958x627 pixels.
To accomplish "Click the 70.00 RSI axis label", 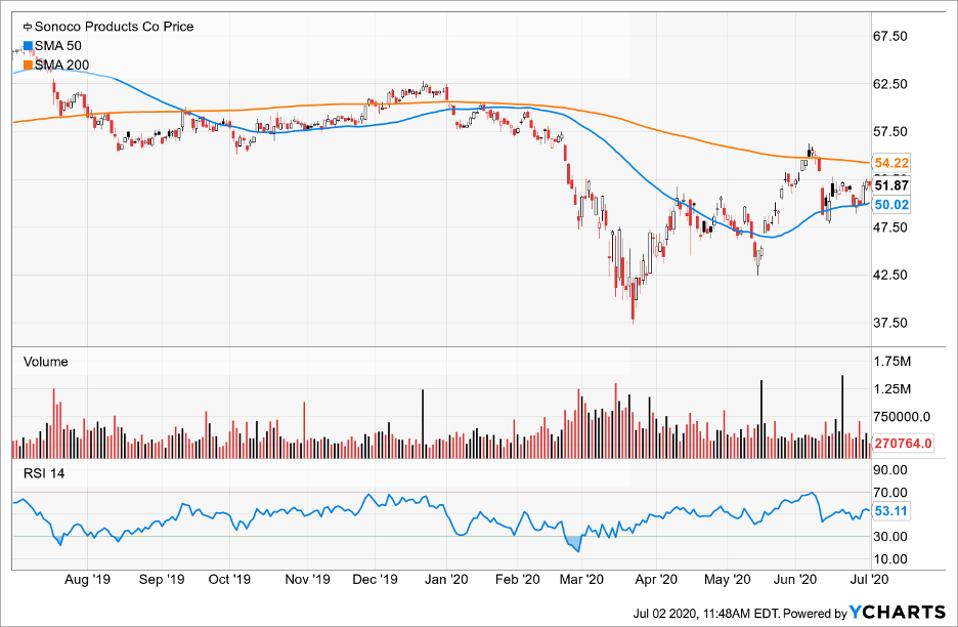I will click(890, 493).
